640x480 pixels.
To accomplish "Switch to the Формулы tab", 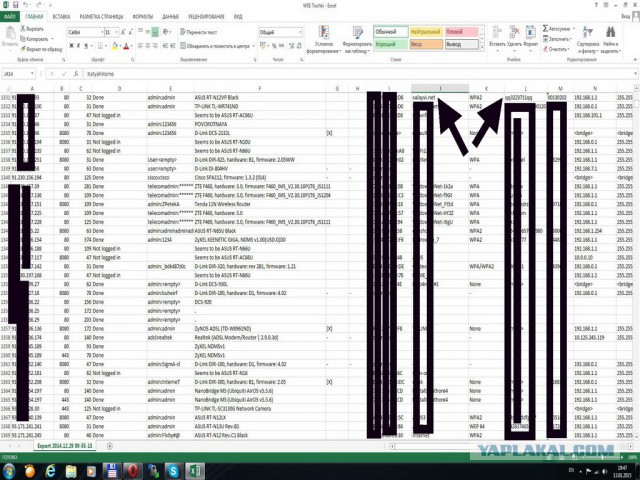I will (142, 17).
